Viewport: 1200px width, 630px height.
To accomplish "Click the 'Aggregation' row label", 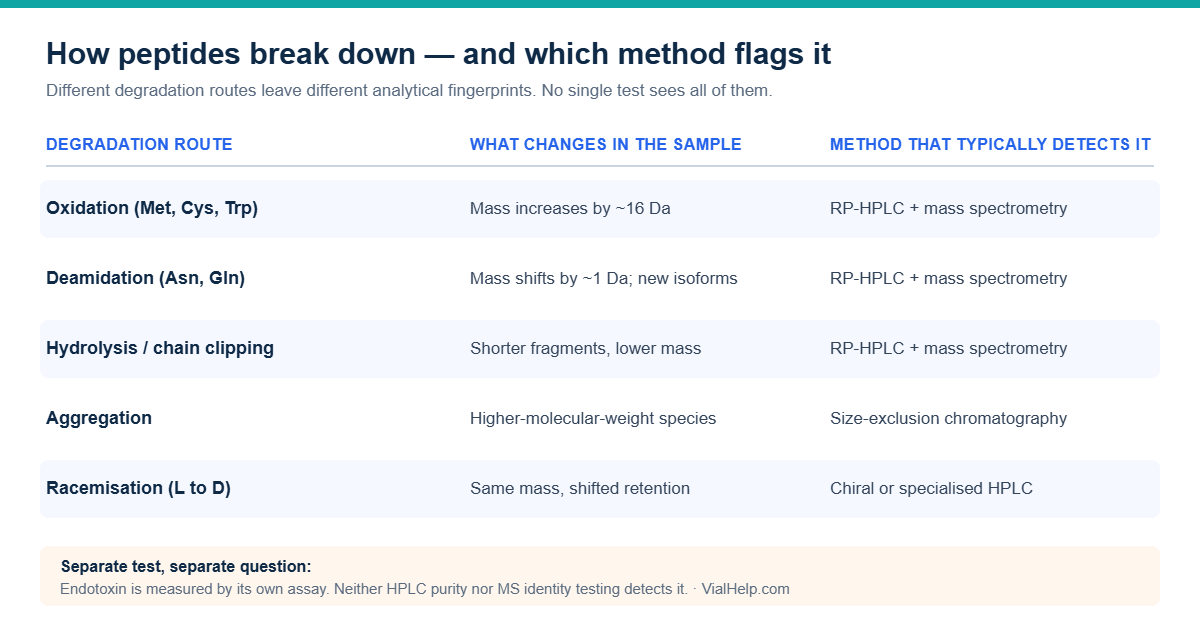I will coord(99,419).
